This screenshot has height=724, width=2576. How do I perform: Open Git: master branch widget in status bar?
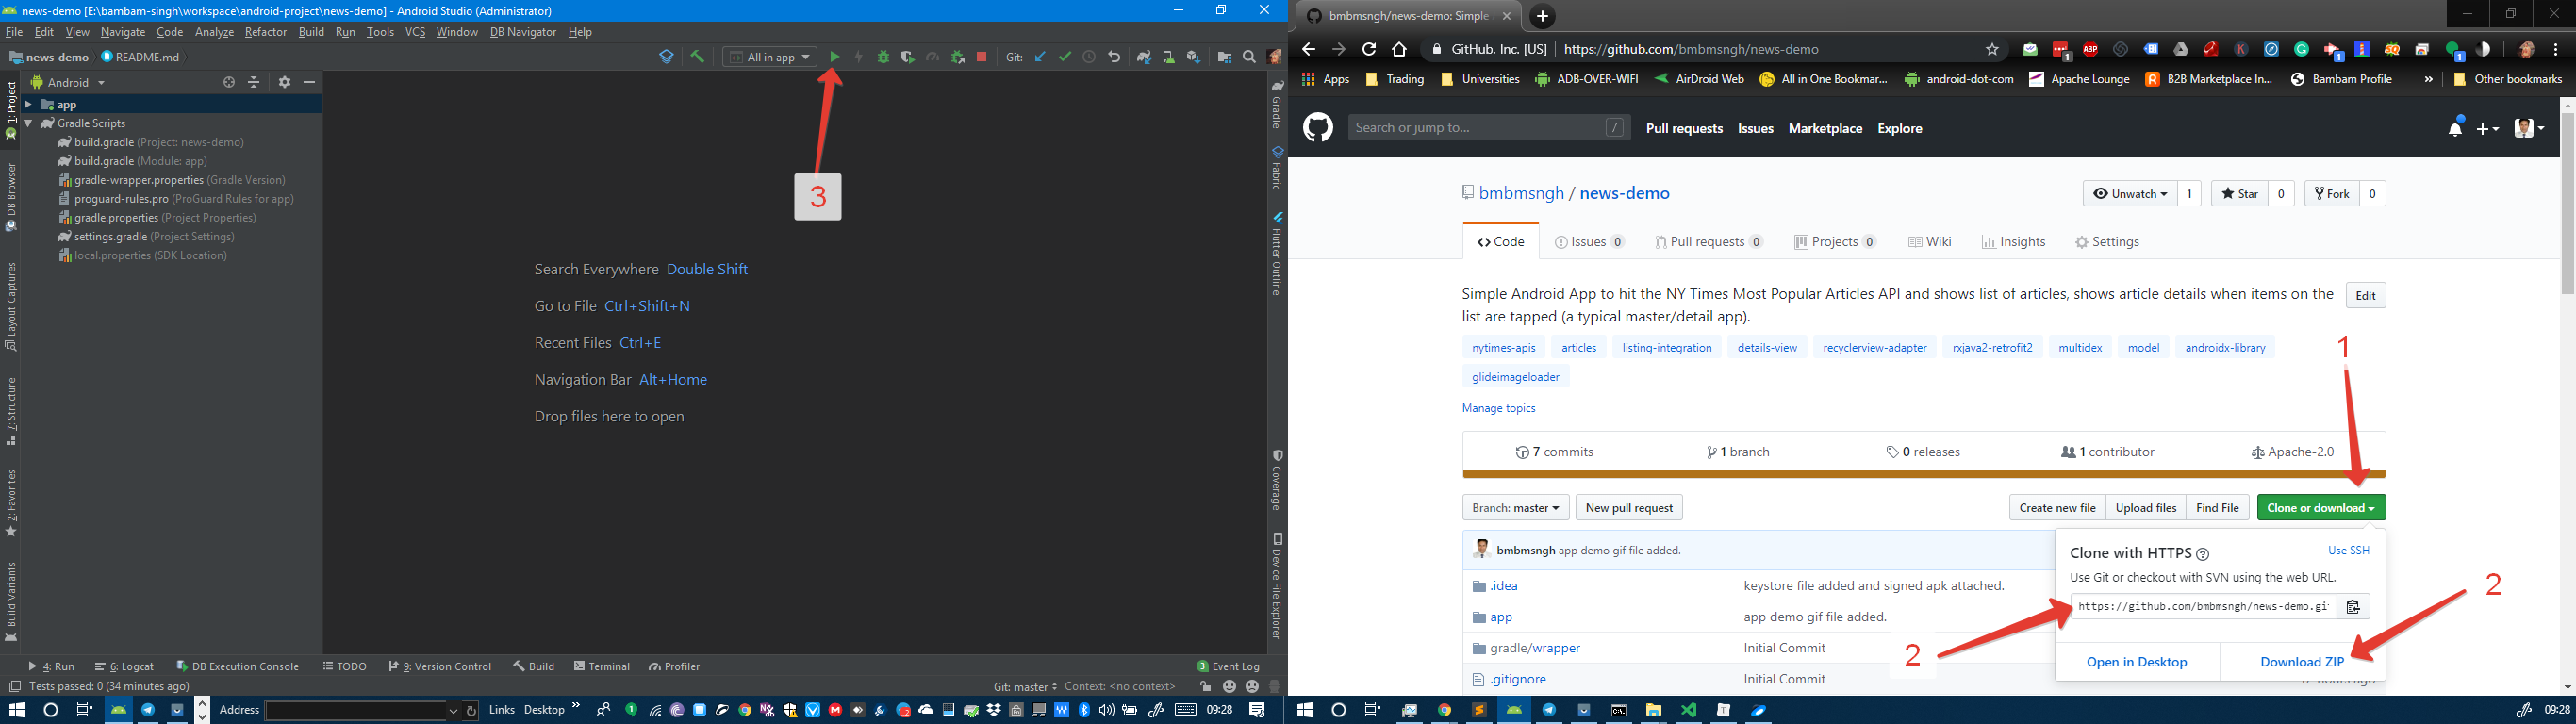click(1025, 687)
